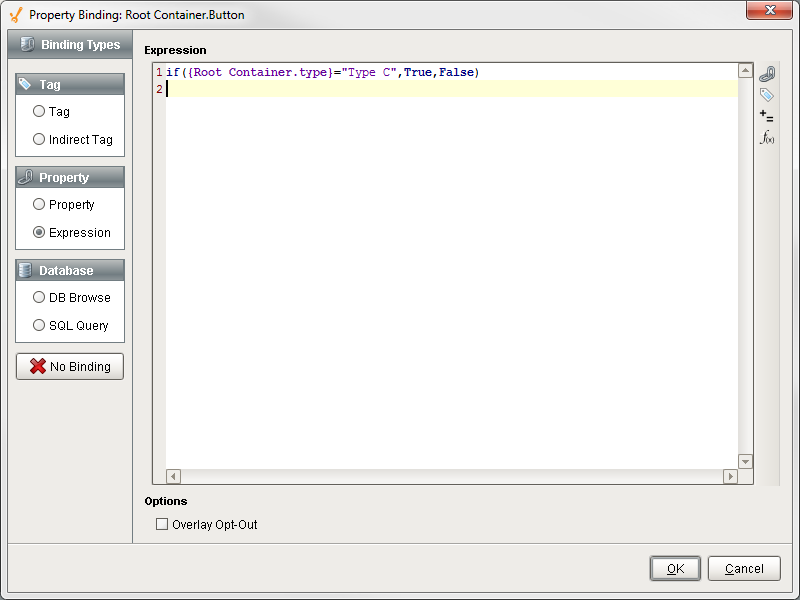Screen dimensions: 800x600
Task: Select the Property binding option
Action: [38, 204]
